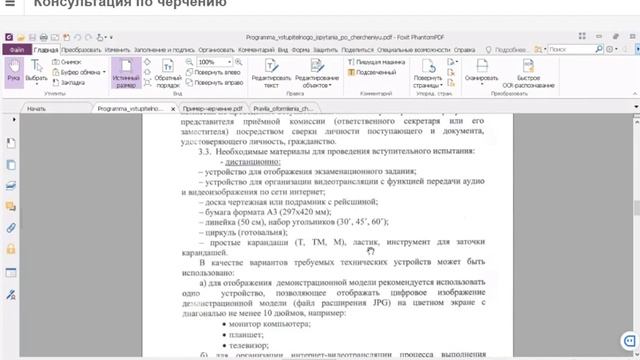Switch to the Изменить ribbon tab
The image size is (640, 360).
tap(117, 50)
